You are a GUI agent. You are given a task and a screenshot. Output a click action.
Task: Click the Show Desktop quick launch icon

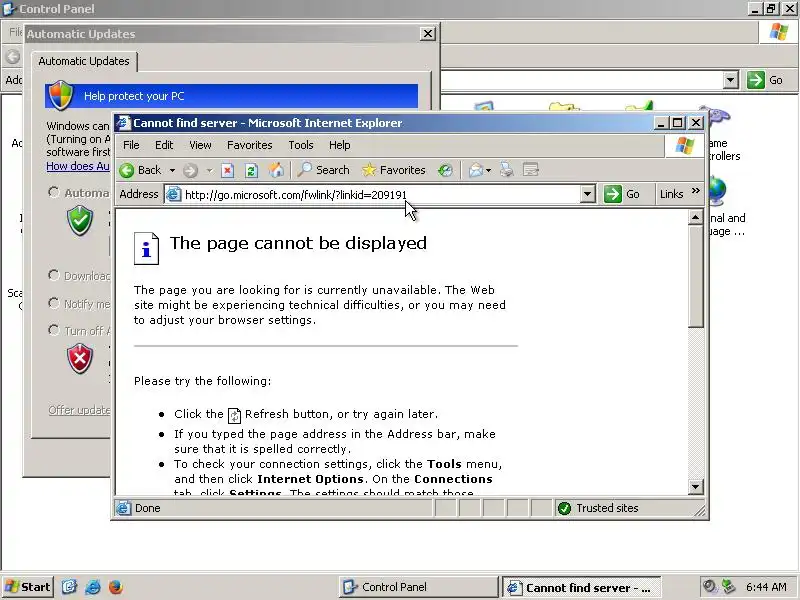pyautogui.click(x=69, y=587)
